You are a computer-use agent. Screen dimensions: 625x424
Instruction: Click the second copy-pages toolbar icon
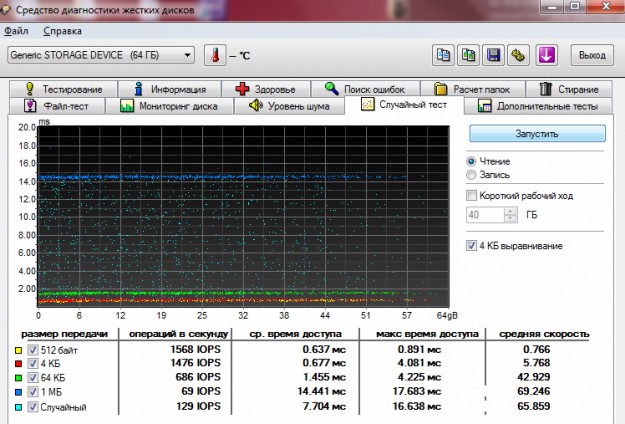[x=469, y=54]
